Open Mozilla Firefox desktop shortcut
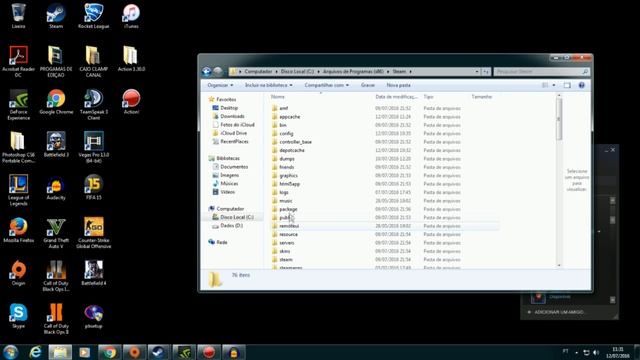Viewport: 640px width, 360px height. coord(18,231)
